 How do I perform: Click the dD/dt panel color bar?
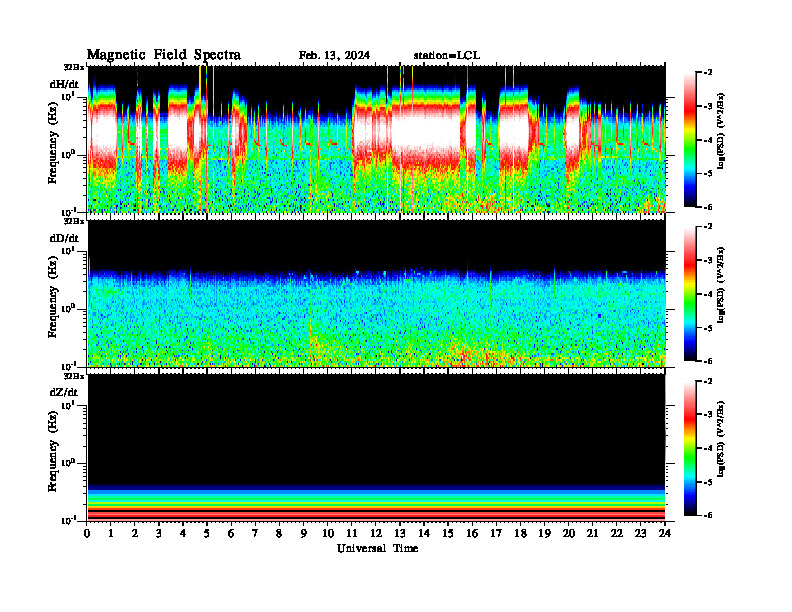(690, 294)
